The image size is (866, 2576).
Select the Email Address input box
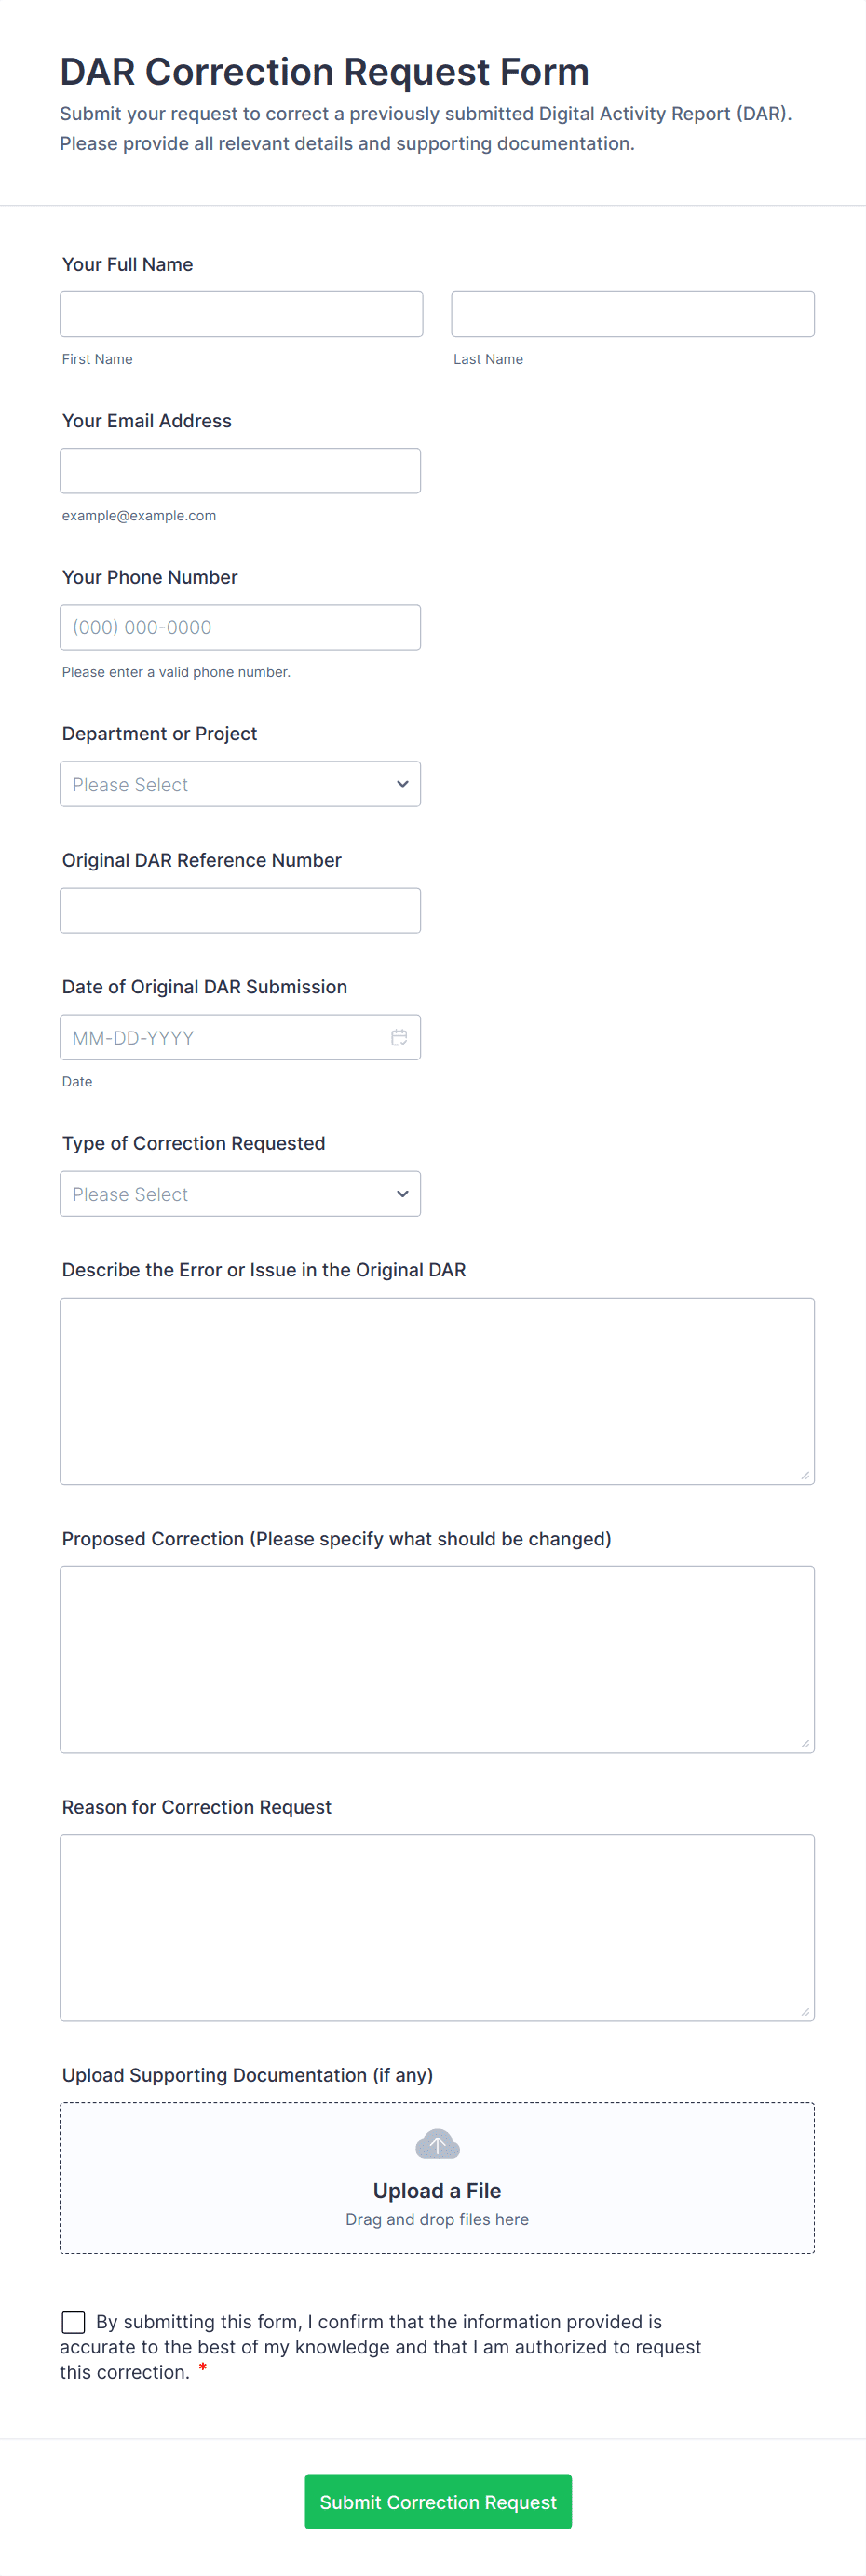click(240, 471)
